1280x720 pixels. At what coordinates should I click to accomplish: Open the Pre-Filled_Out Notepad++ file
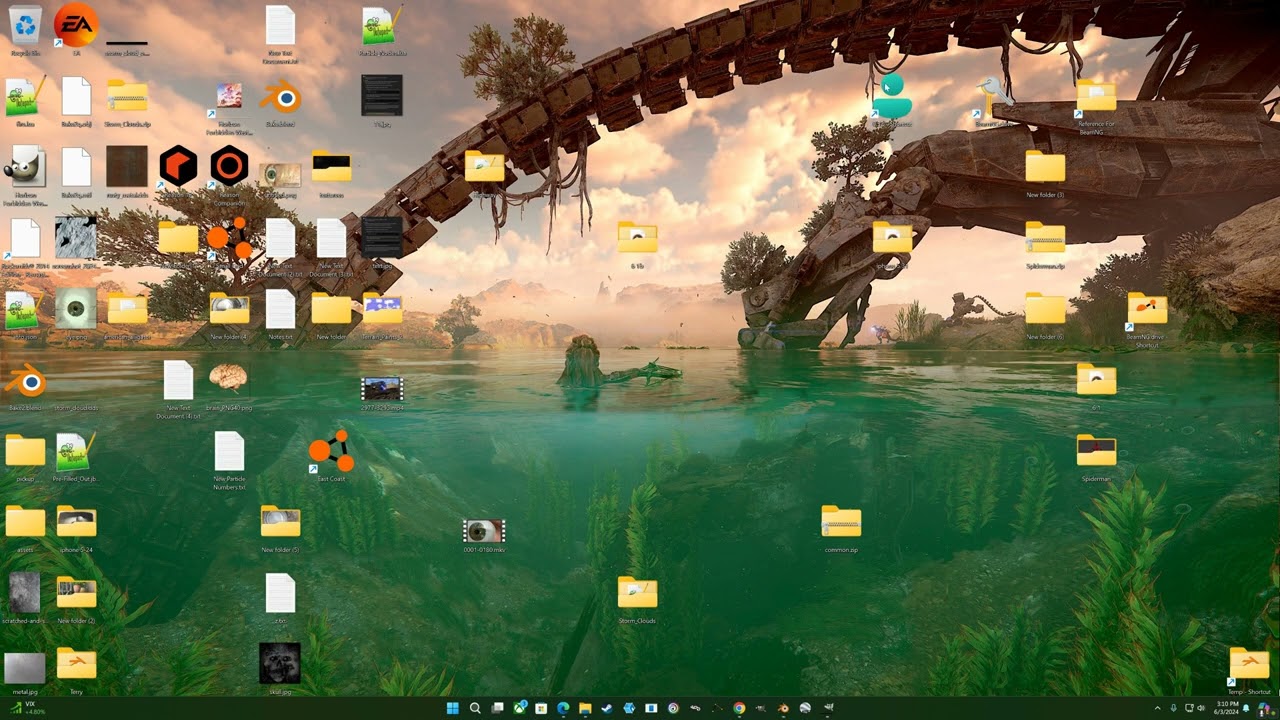coord(76,453)
